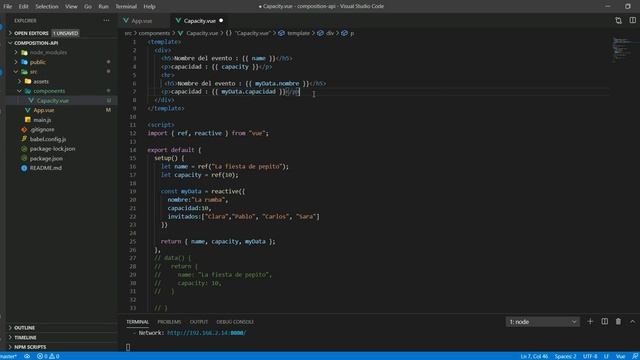
Task: Split the editor to the right
Action: click(x=632, y=20)
